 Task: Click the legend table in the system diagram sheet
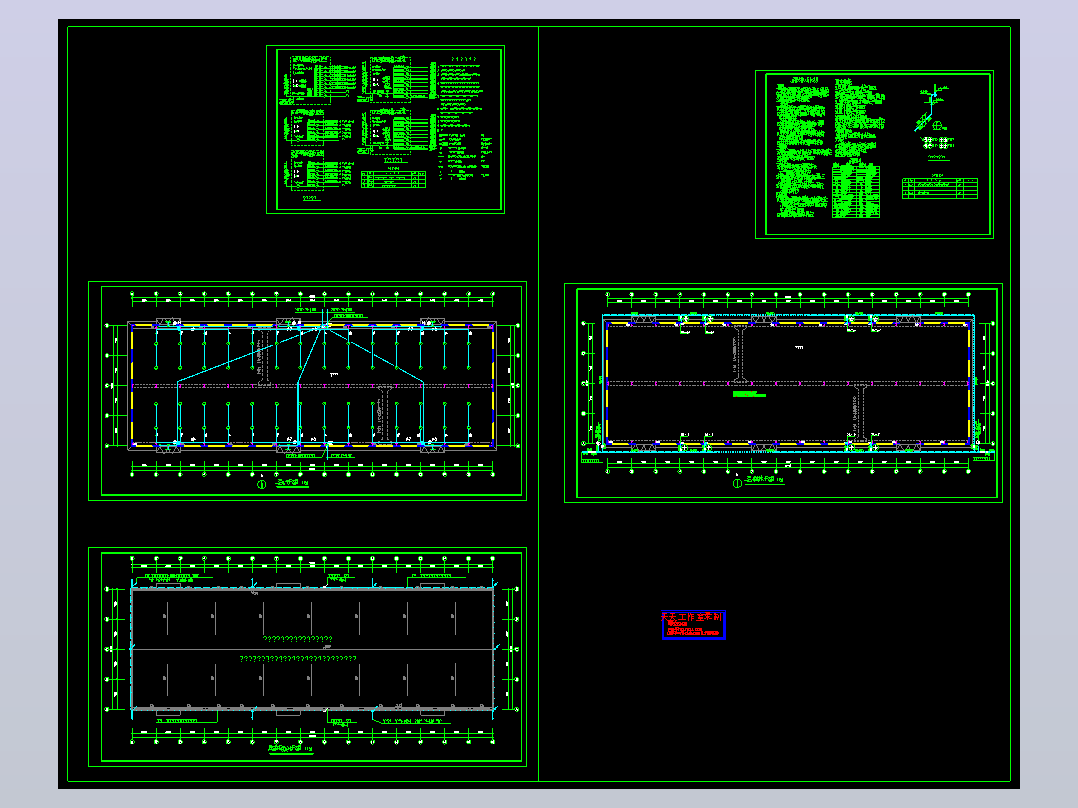point(393,179)
